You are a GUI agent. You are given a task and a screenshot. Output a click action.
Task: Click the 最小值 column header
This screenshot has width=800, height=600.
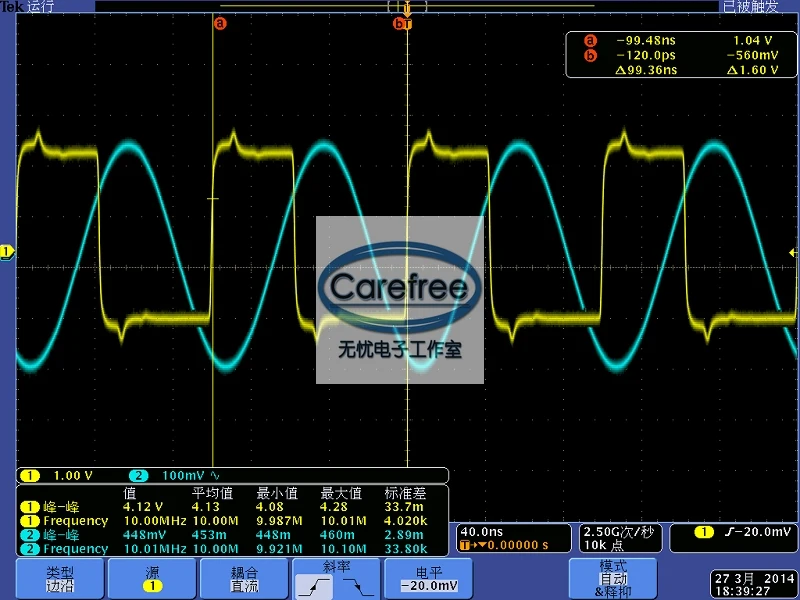pos(277,493)
